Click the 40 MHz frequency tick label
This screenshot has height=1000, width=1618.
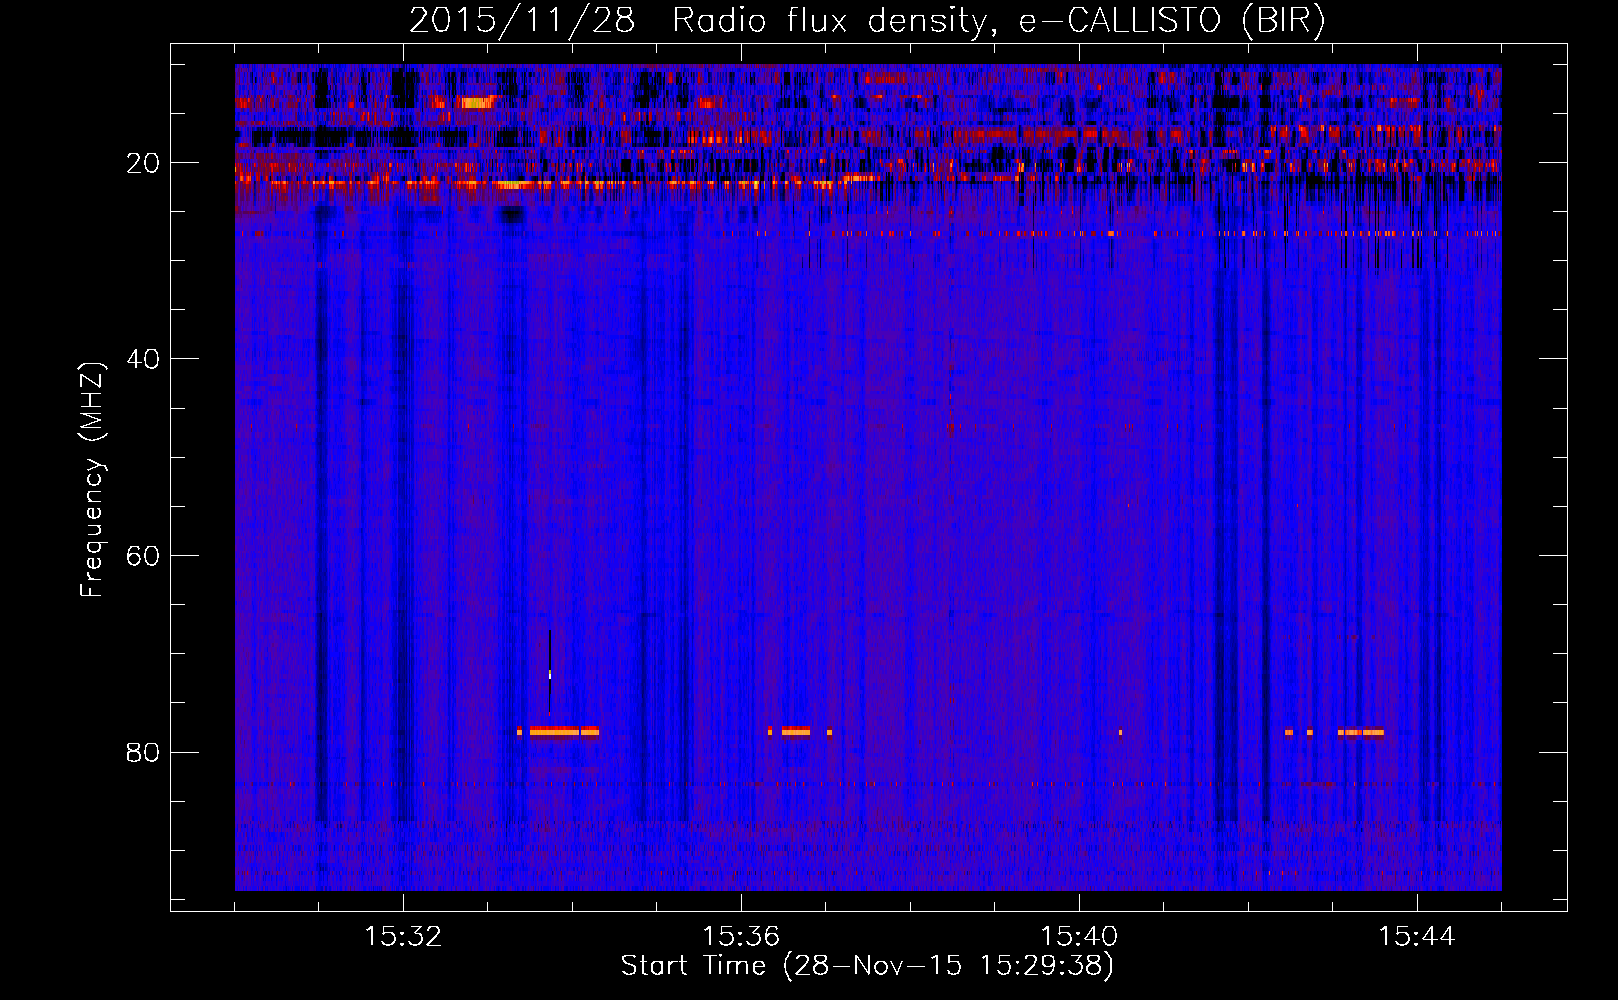143,359
